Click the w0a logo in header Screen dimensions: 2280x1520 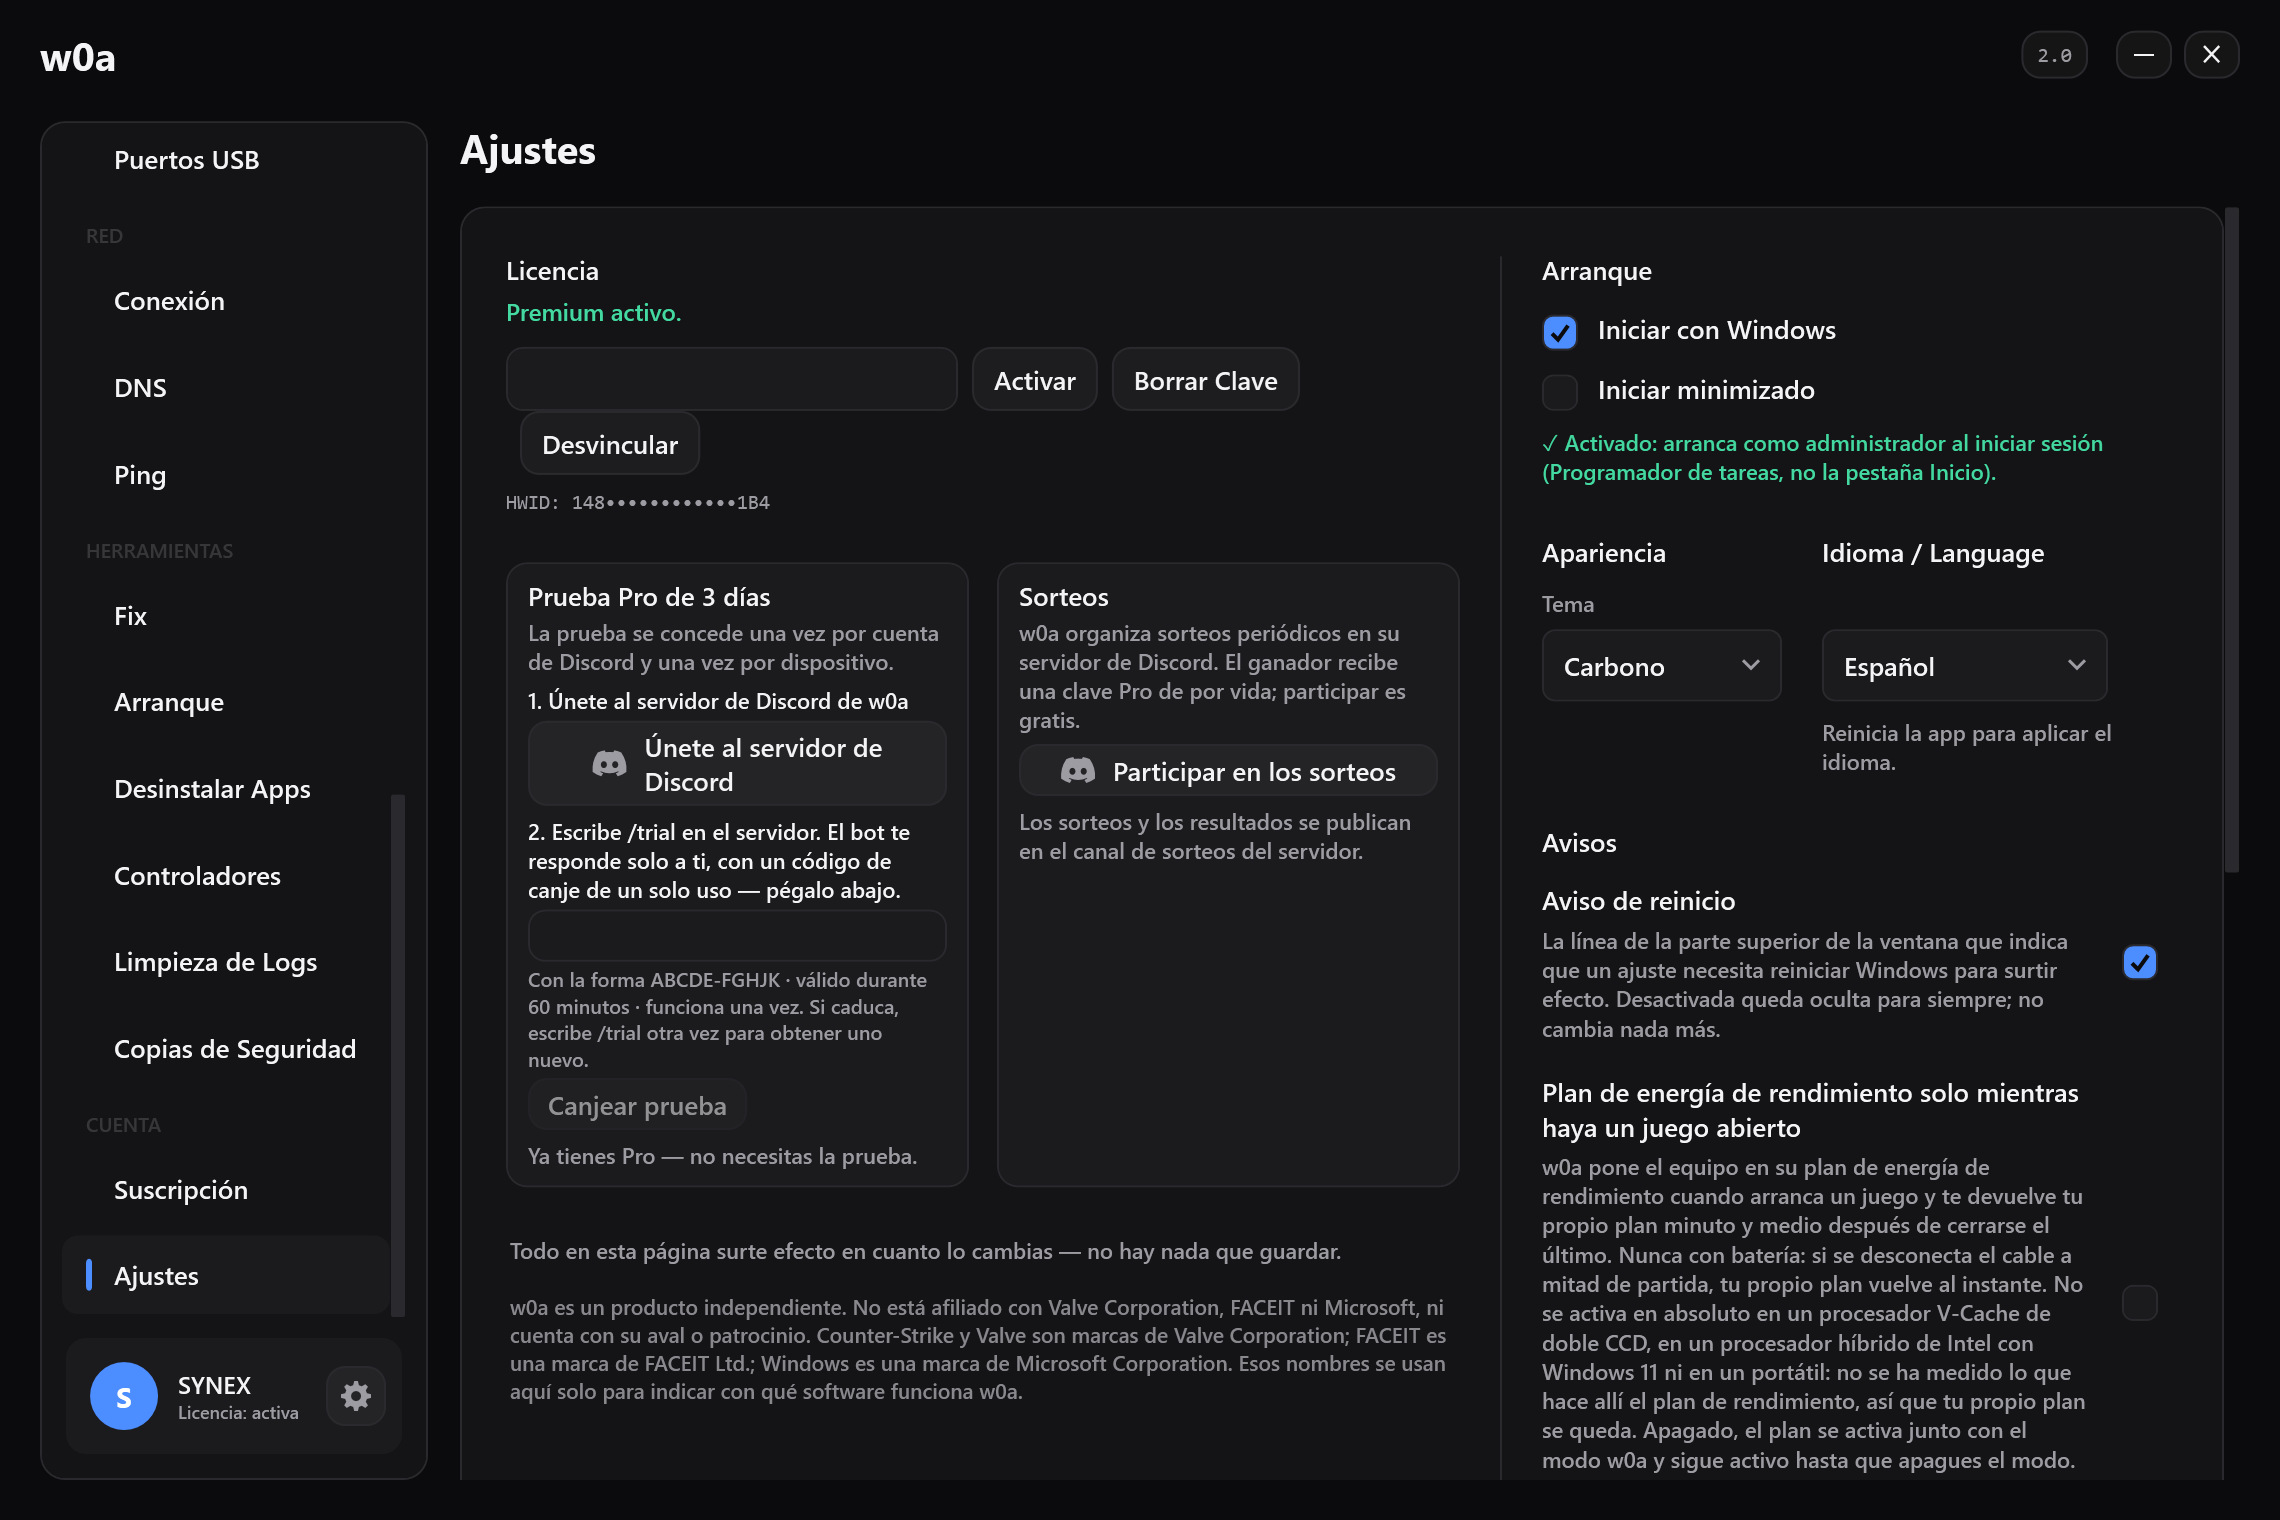tap(78, 58)
